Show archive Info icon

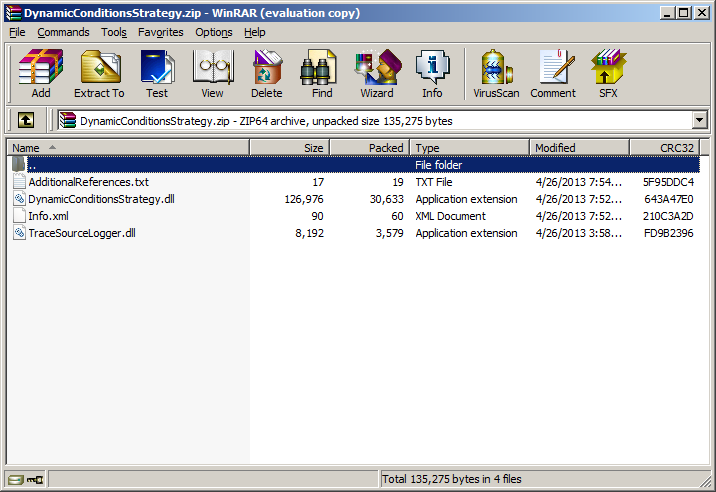coord(432,67)
